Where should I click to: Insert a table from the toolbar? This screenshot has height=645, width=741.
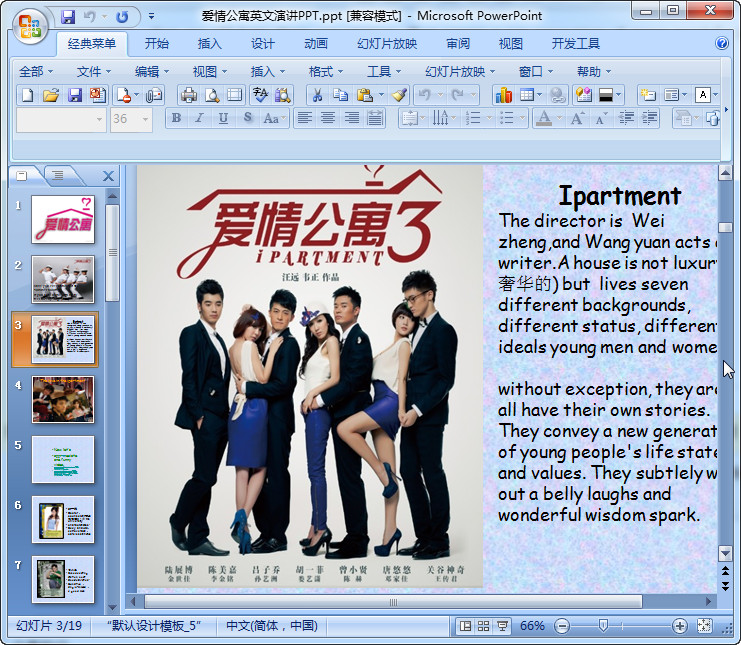[x=526, y=95]
